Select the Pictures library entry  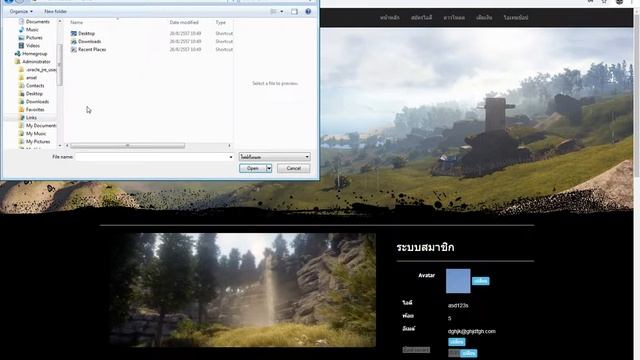(31, 38)
